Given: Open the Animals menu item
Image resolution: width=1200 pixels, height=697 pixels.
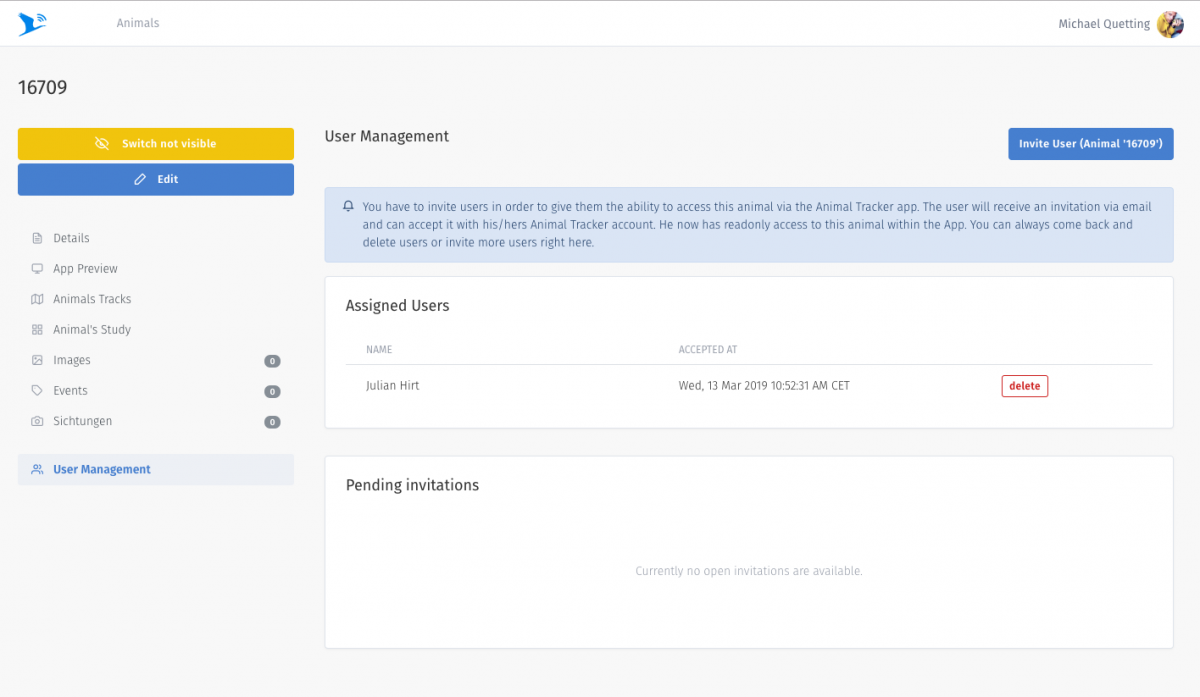Looking at the screenshot, I should point(138,23).
